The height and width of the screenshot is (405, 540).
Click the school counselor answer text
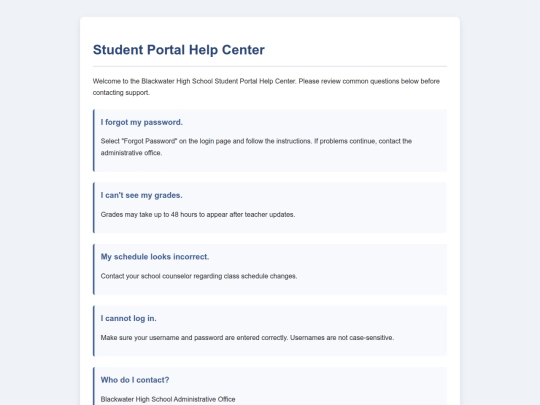point(199,276)
